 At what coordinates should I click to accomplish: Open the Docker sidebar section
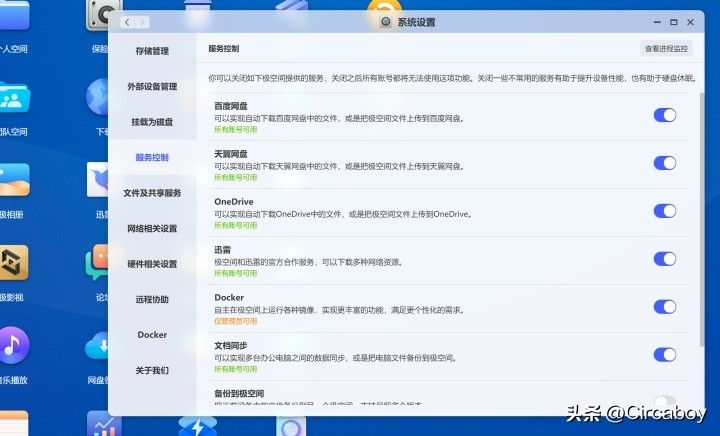152,335
